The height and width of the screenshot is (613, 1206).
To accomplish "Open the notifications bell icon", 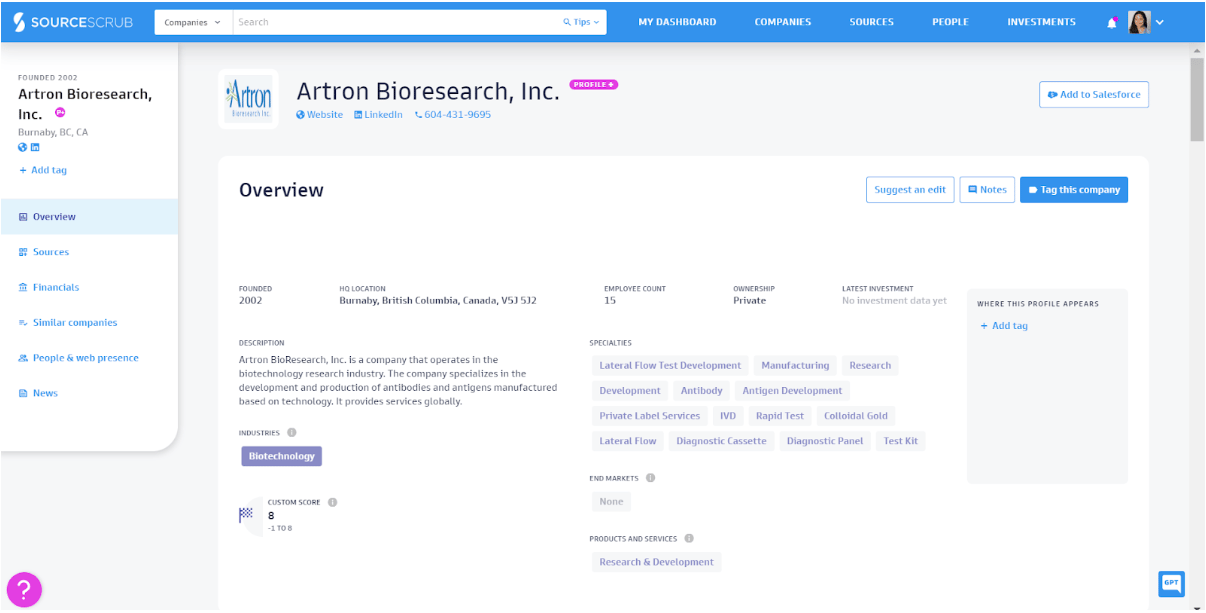I will pos(1112,22).
